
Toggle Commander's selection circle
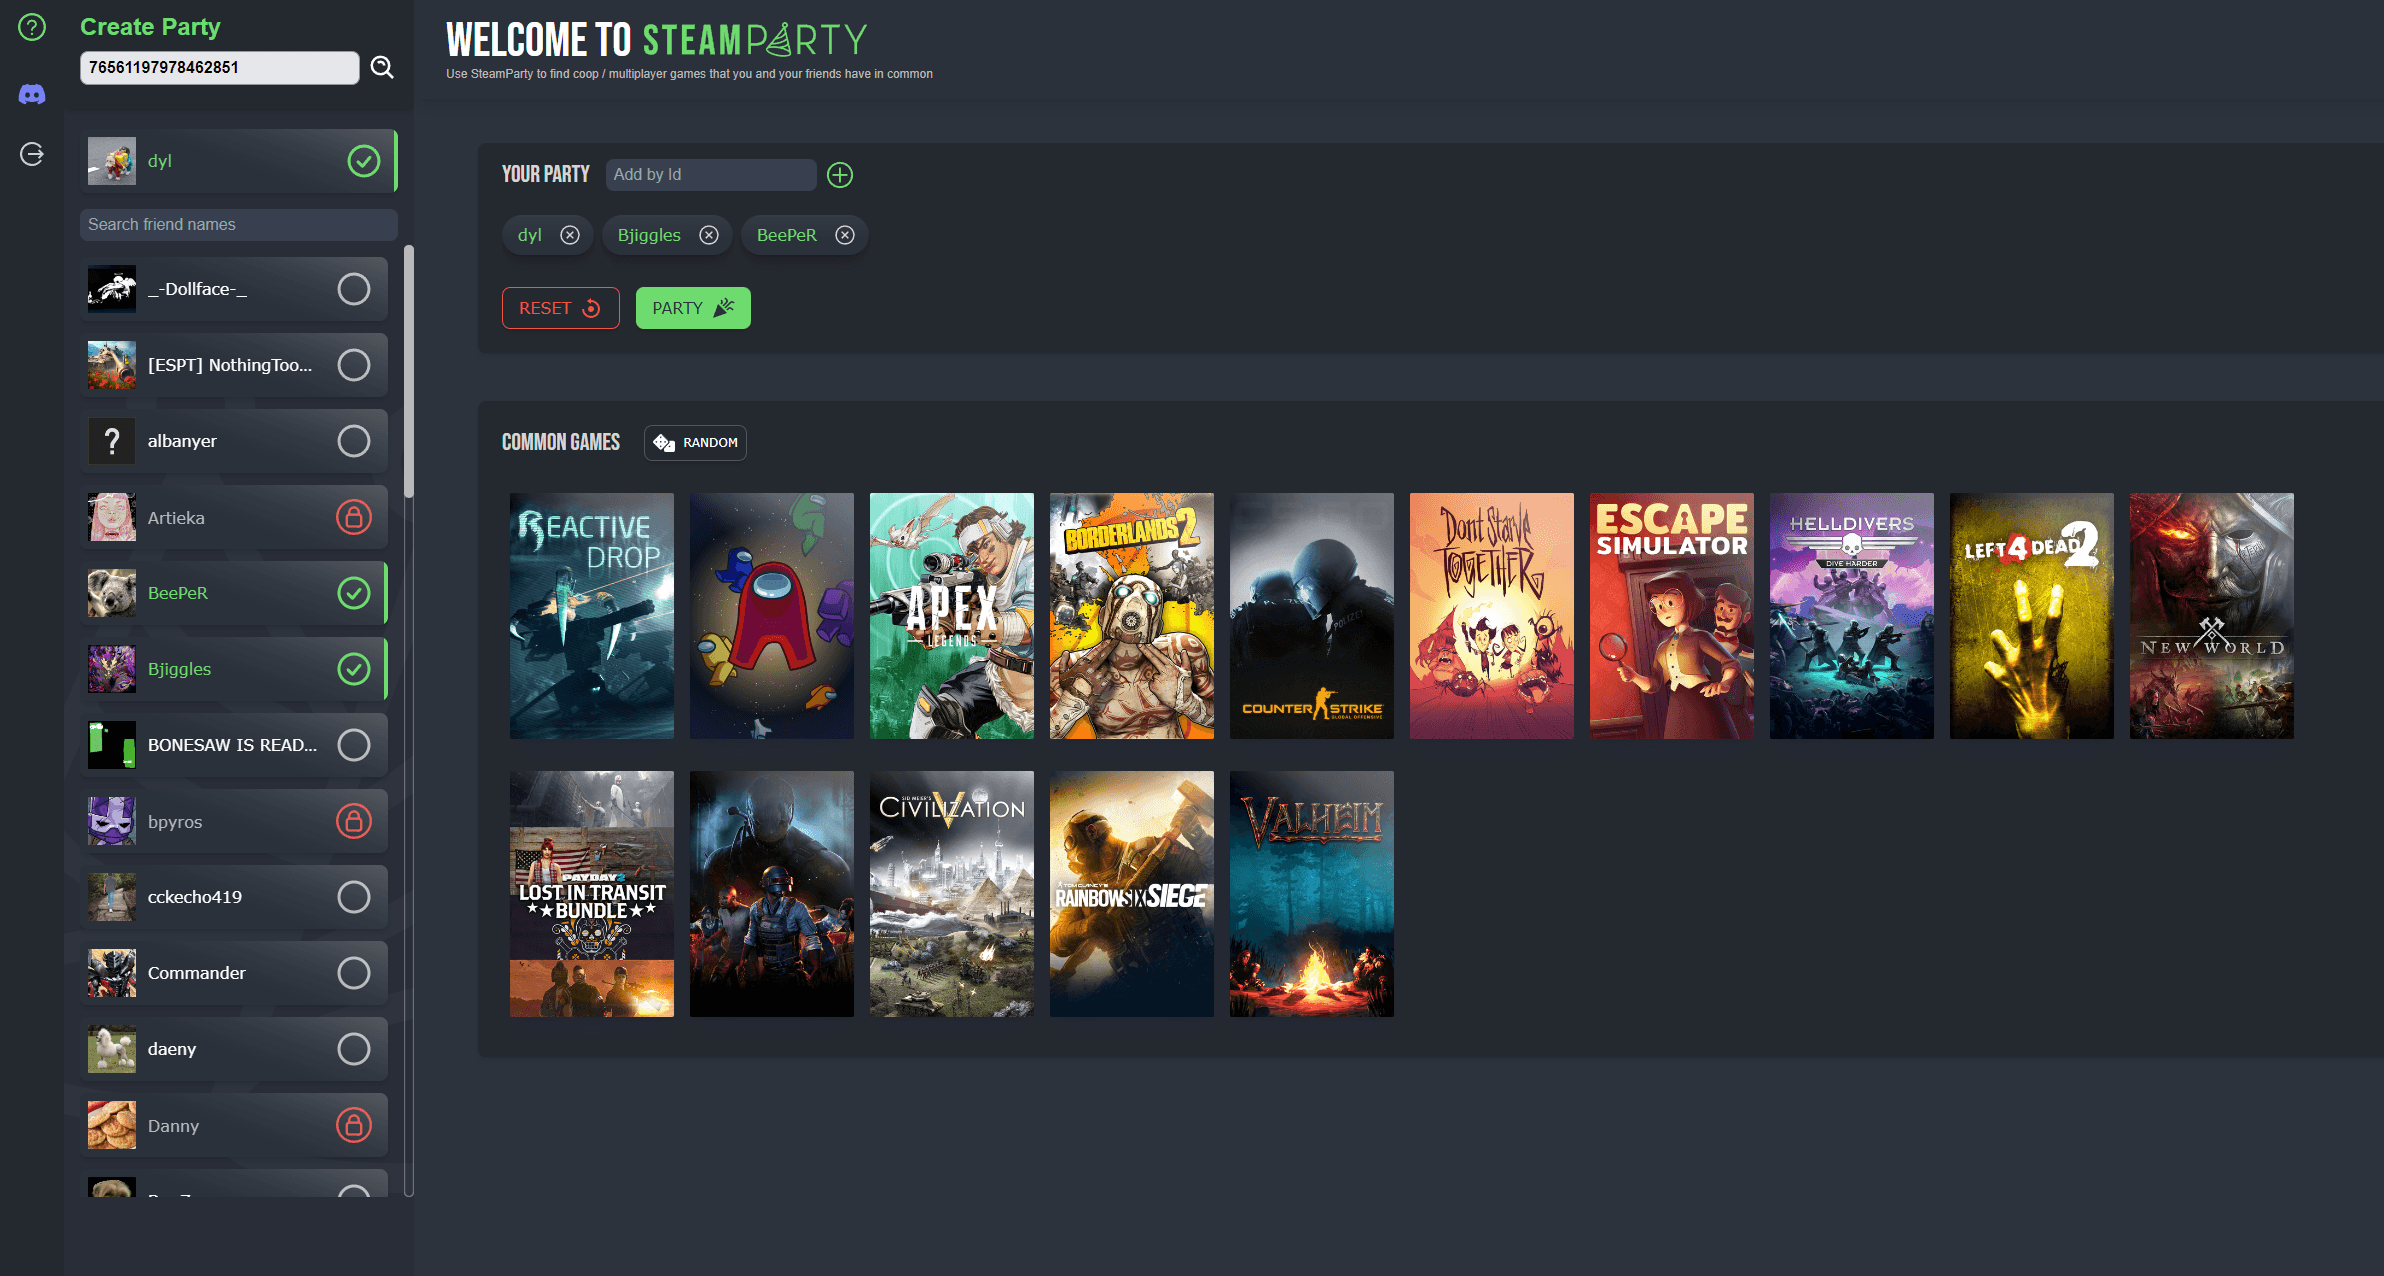[353, 972]
